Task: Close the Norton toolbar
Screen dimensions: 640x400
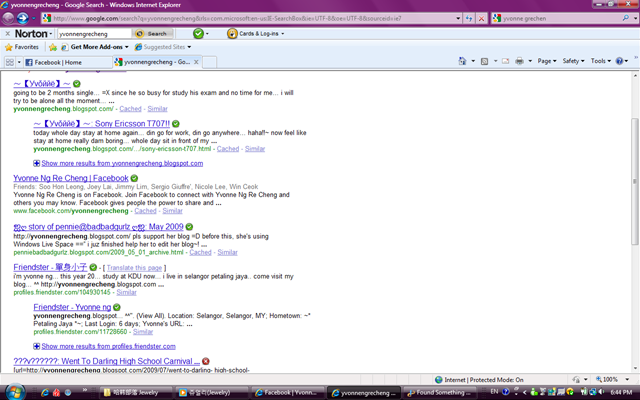Action: 7,33
